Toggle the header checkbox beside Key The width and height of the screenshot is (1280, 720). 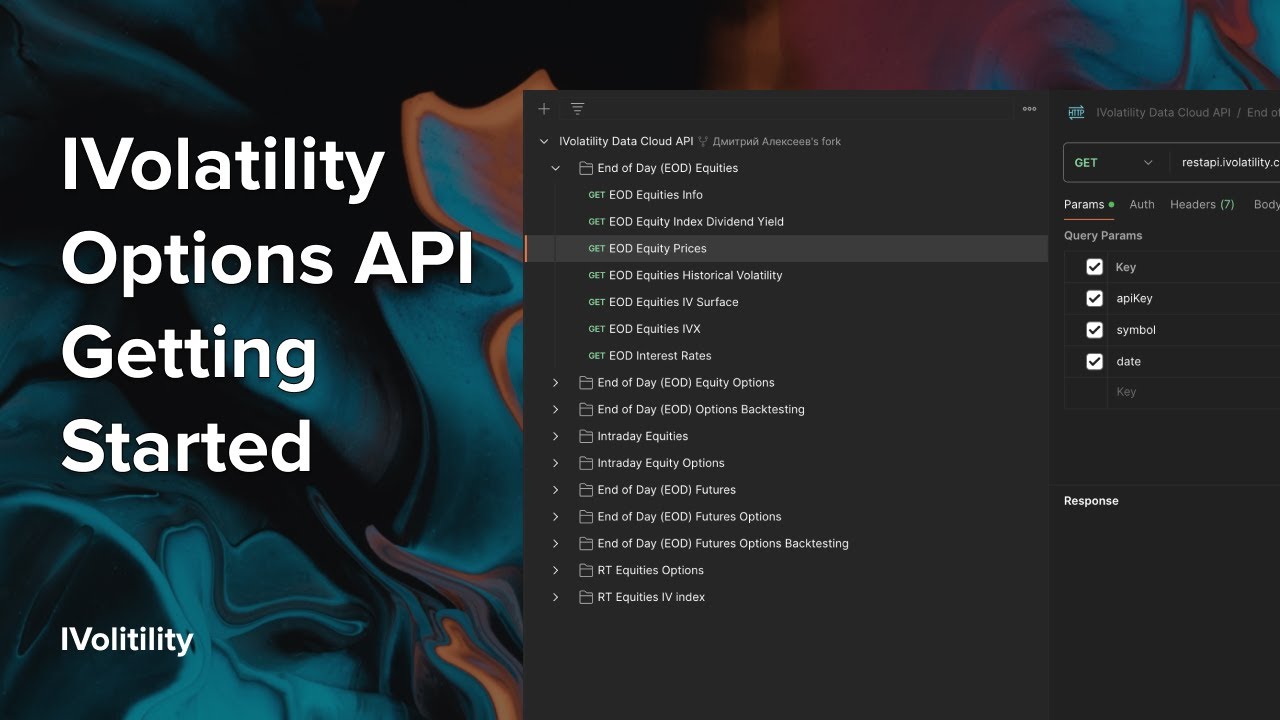coord(1094,267)
